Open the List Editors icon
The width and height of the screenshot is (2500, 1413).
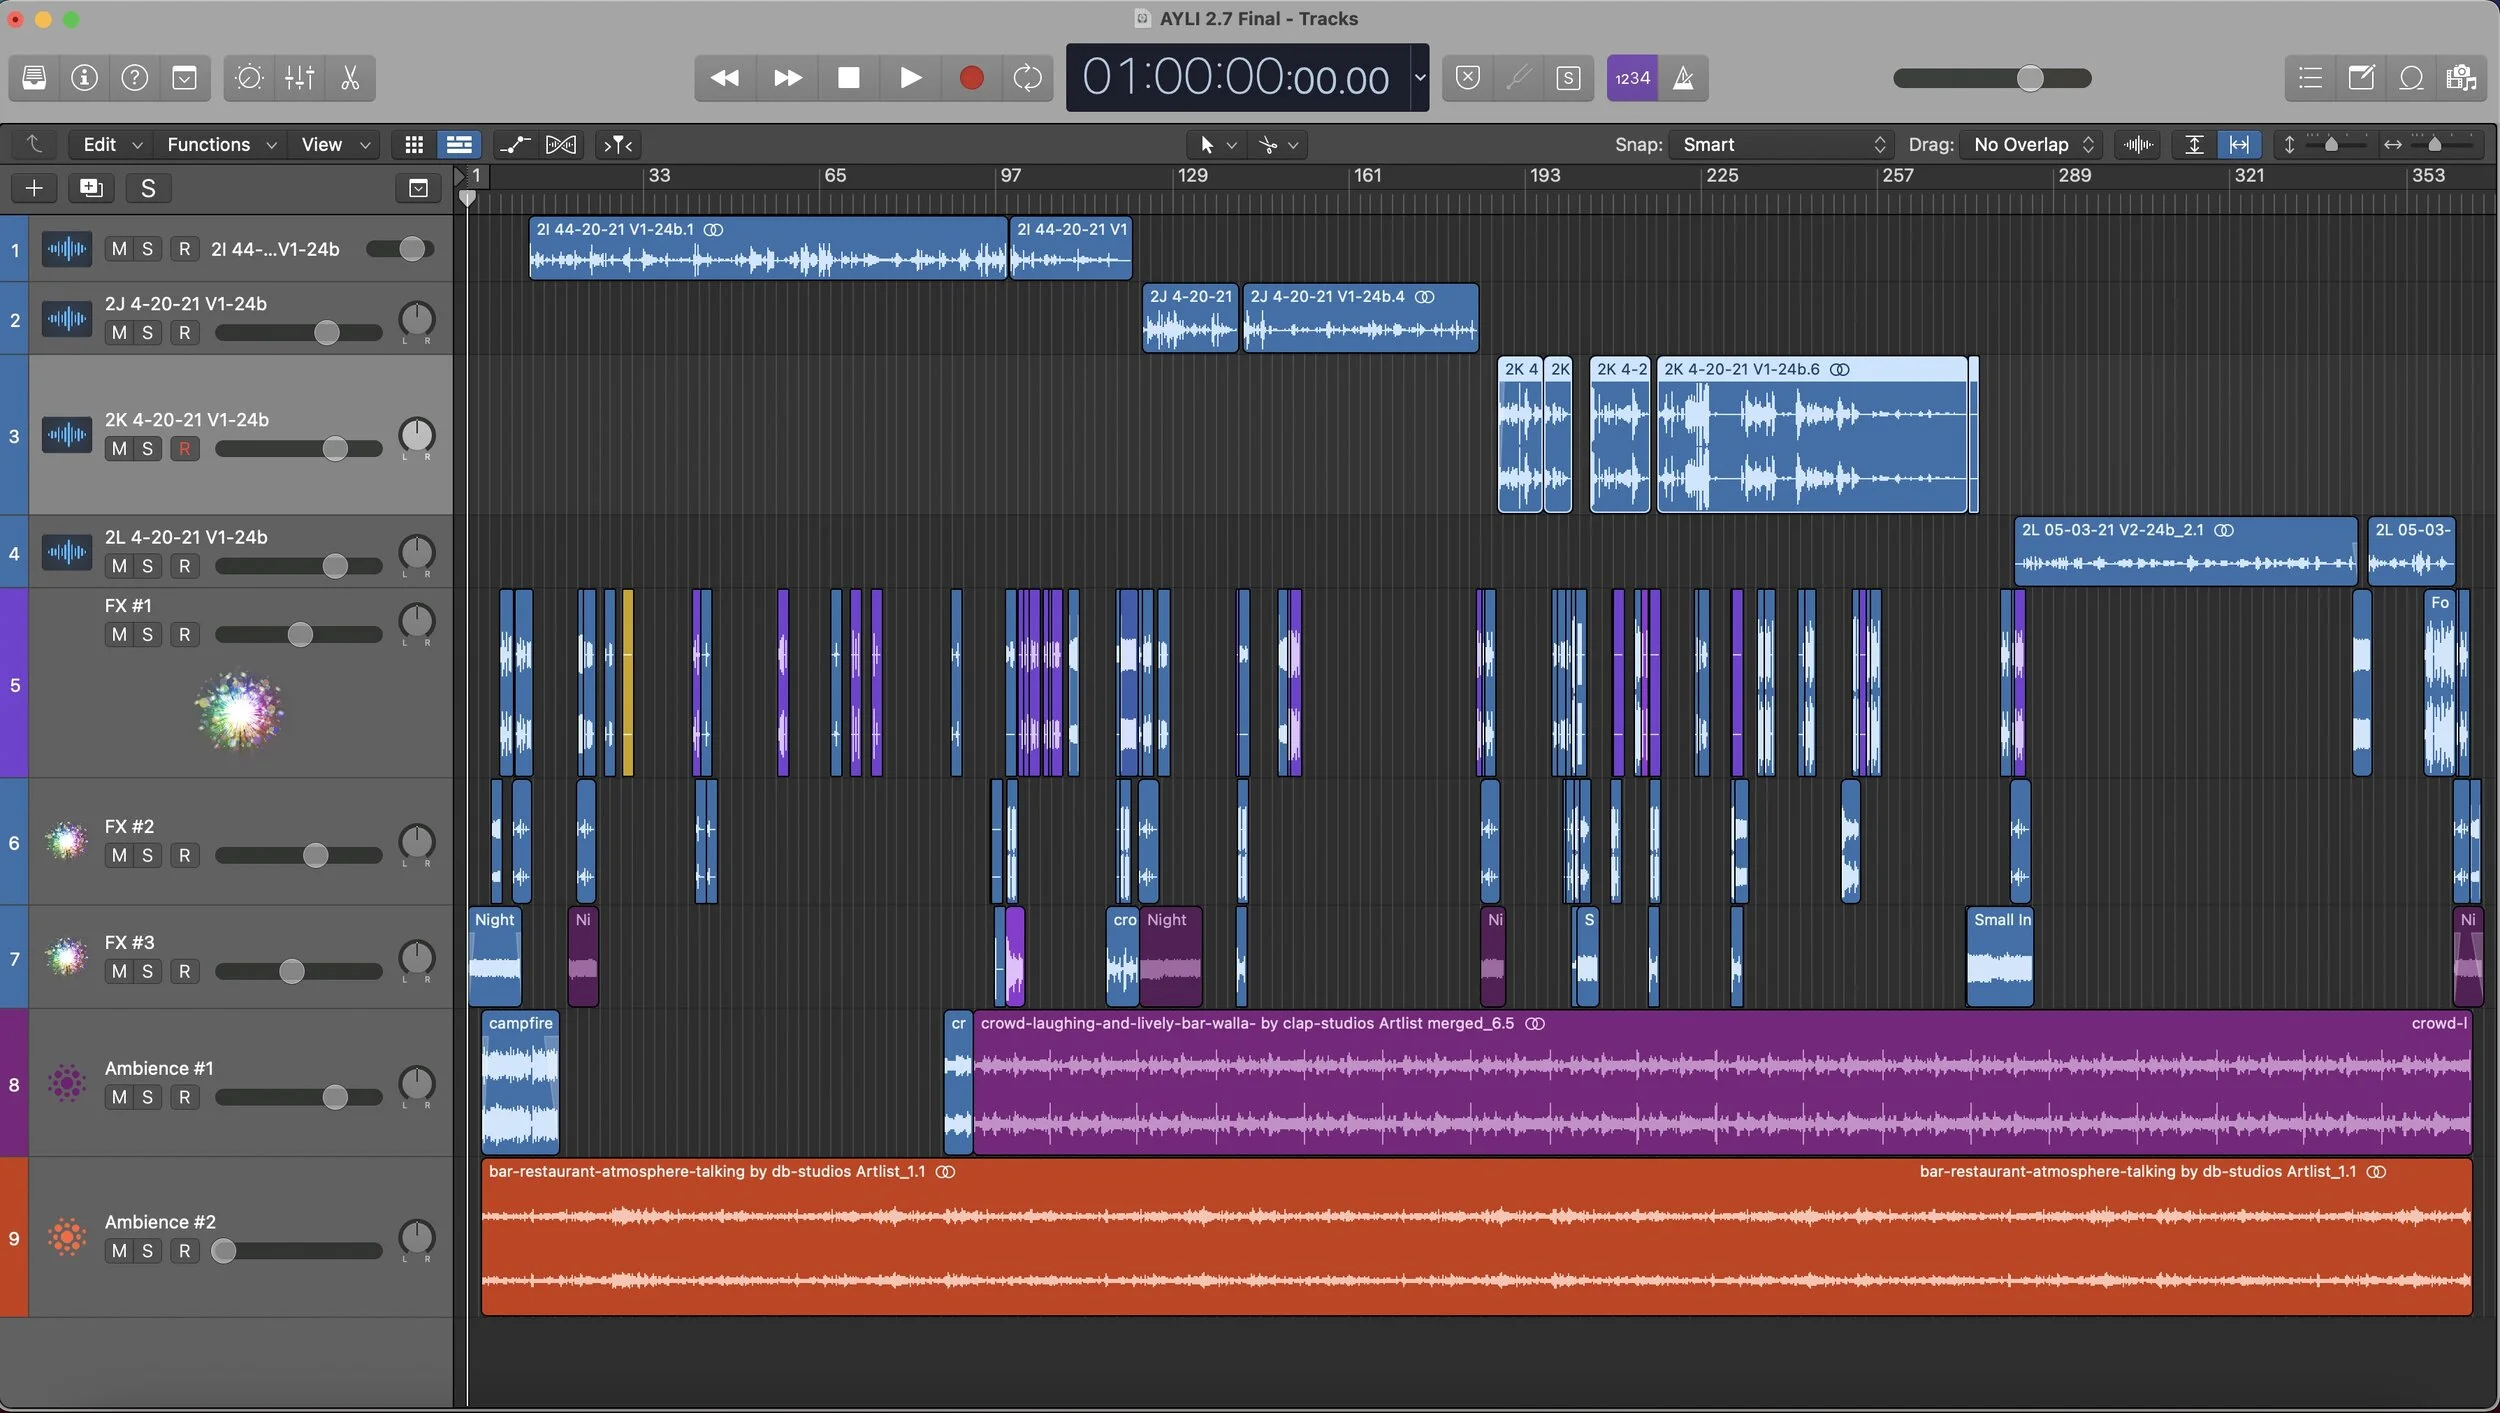pyautogui.click(x=2310, y=78)
